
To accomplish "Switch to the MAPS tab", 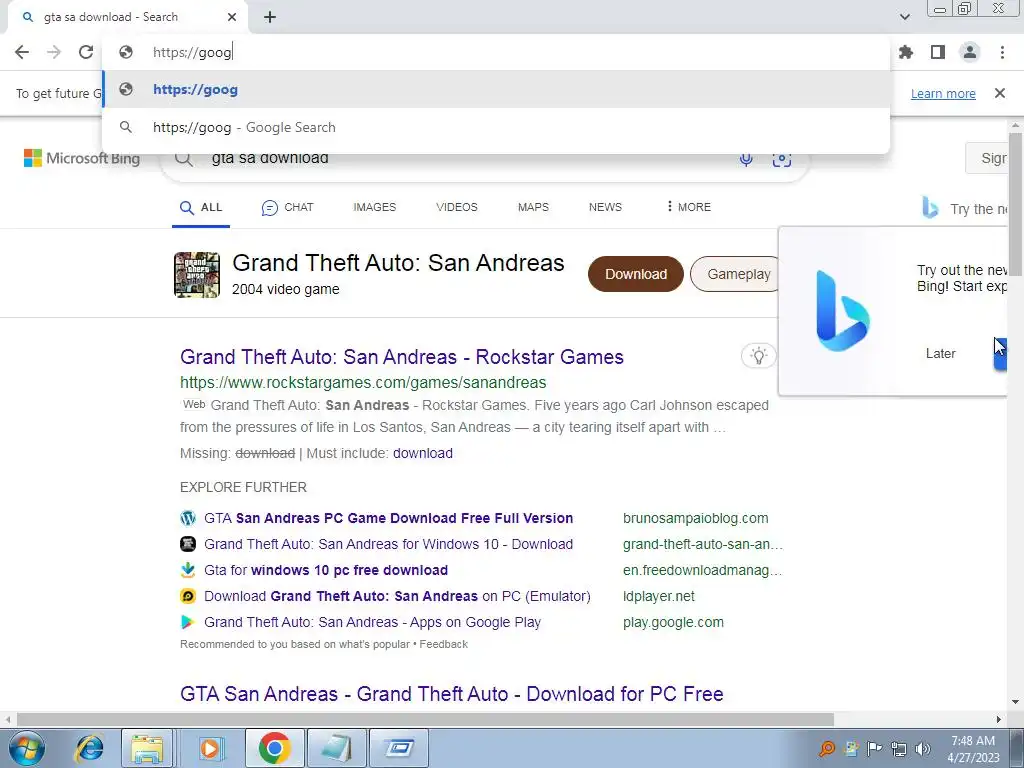I will (x=533, y=207).
